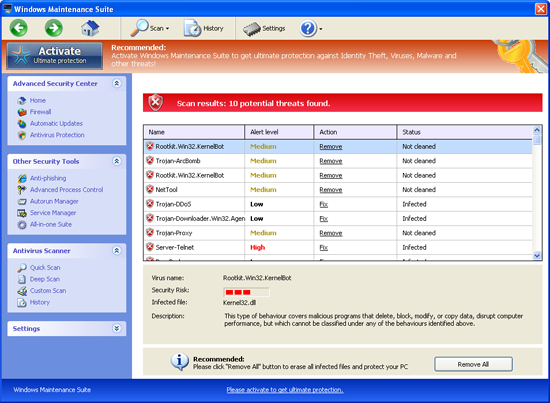
Task: Click the green back arrow icon
Action: tap(19, 28)
